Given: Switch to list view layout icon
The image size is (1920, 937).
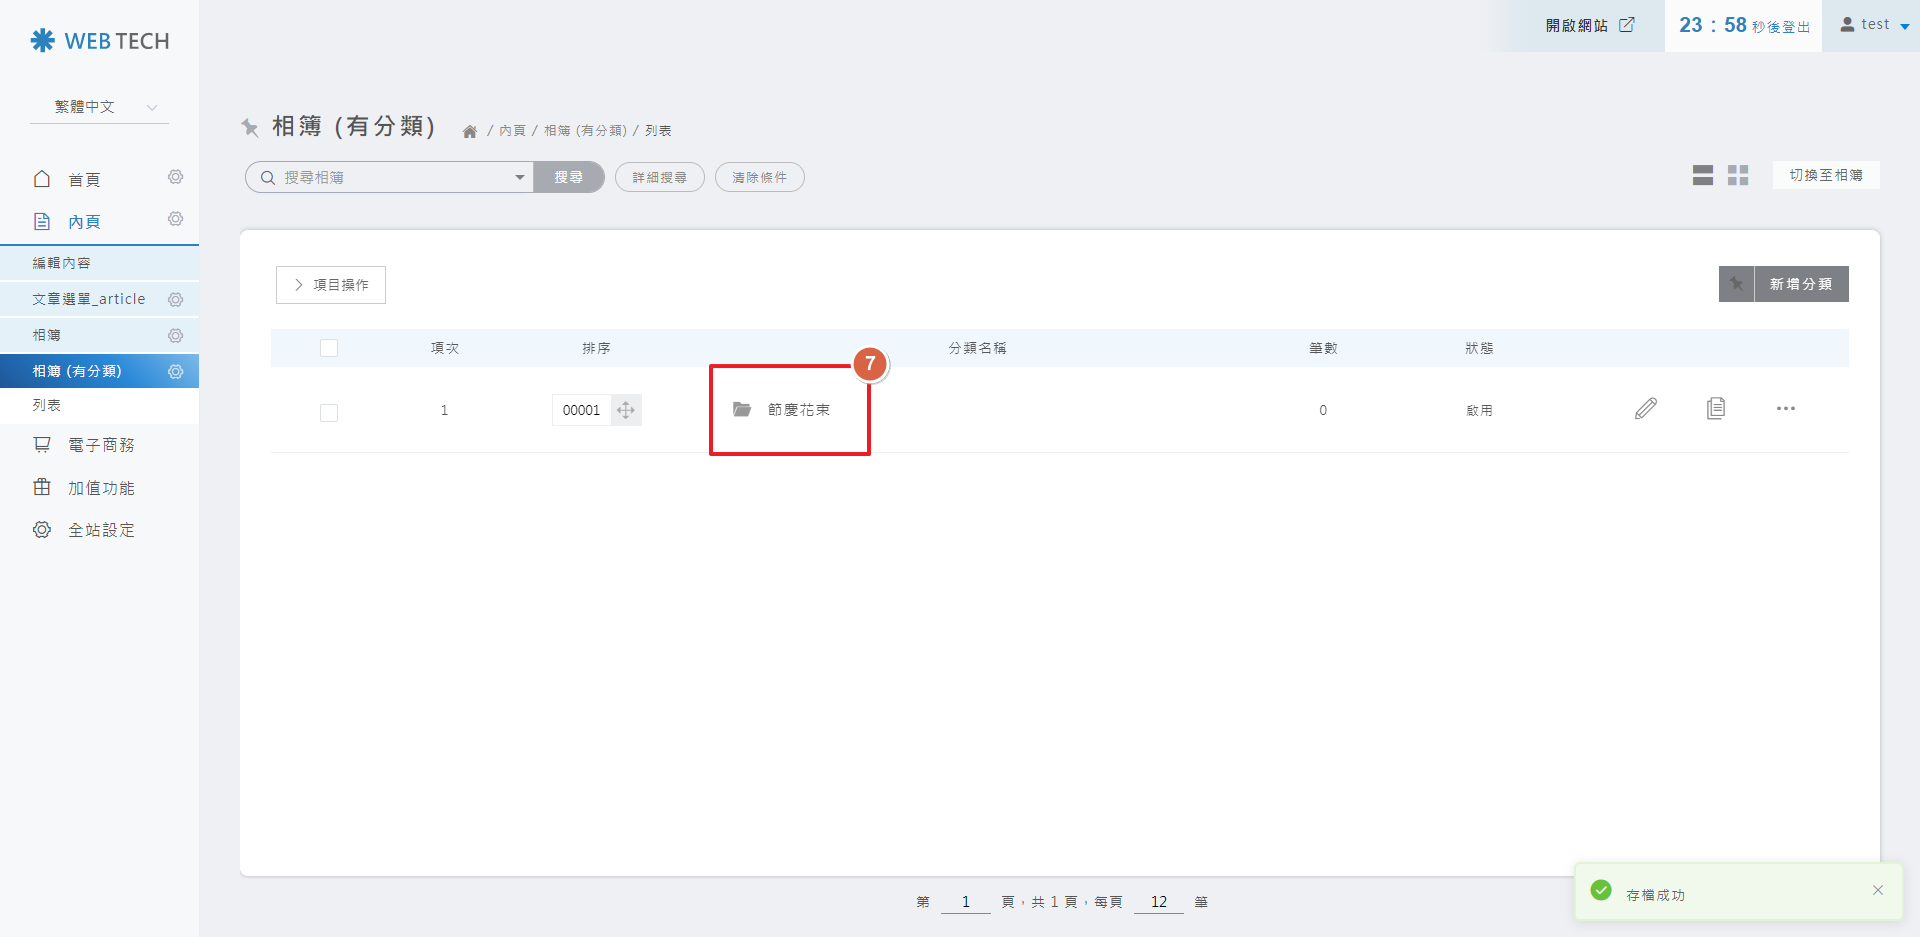Looking at the screenshot, I should (1702, 176).
